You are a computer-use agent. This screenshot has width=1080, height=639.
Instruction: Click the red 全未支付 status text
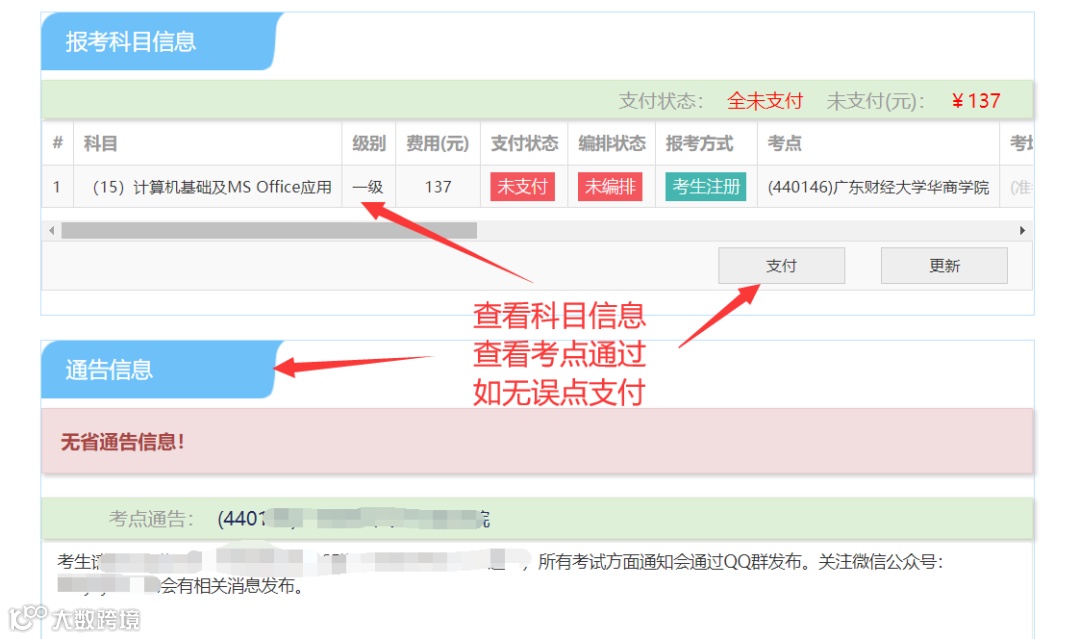[x=765, y=101]
